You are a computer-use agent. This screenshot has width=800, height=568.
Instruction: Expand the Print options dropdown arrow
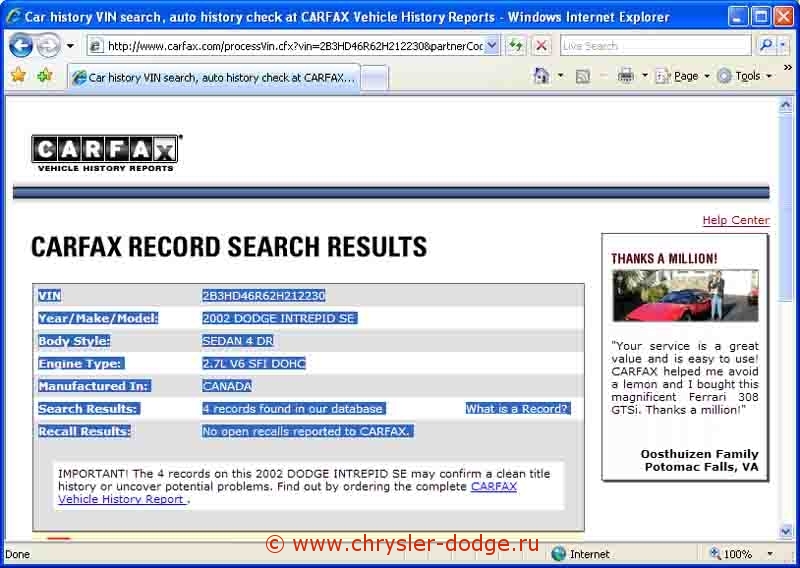644,76
